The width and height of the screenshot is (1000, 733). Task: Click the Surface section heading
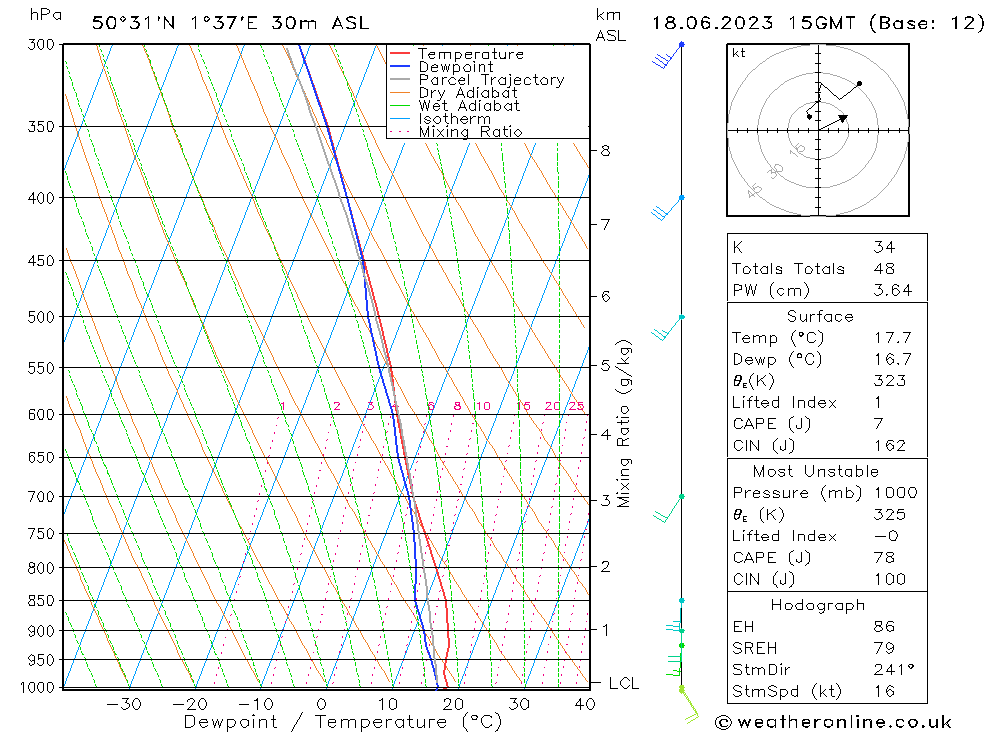click(x=820, y=316)
